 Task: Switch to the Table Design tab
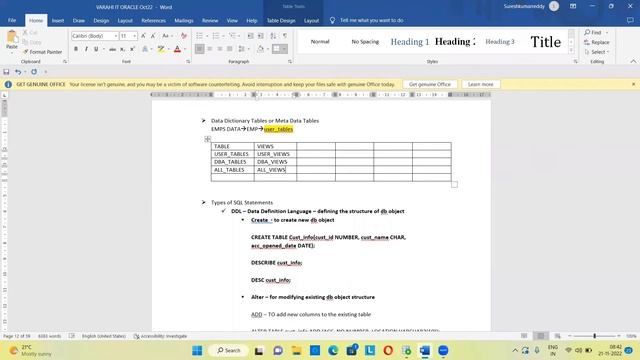click(281, 20)
